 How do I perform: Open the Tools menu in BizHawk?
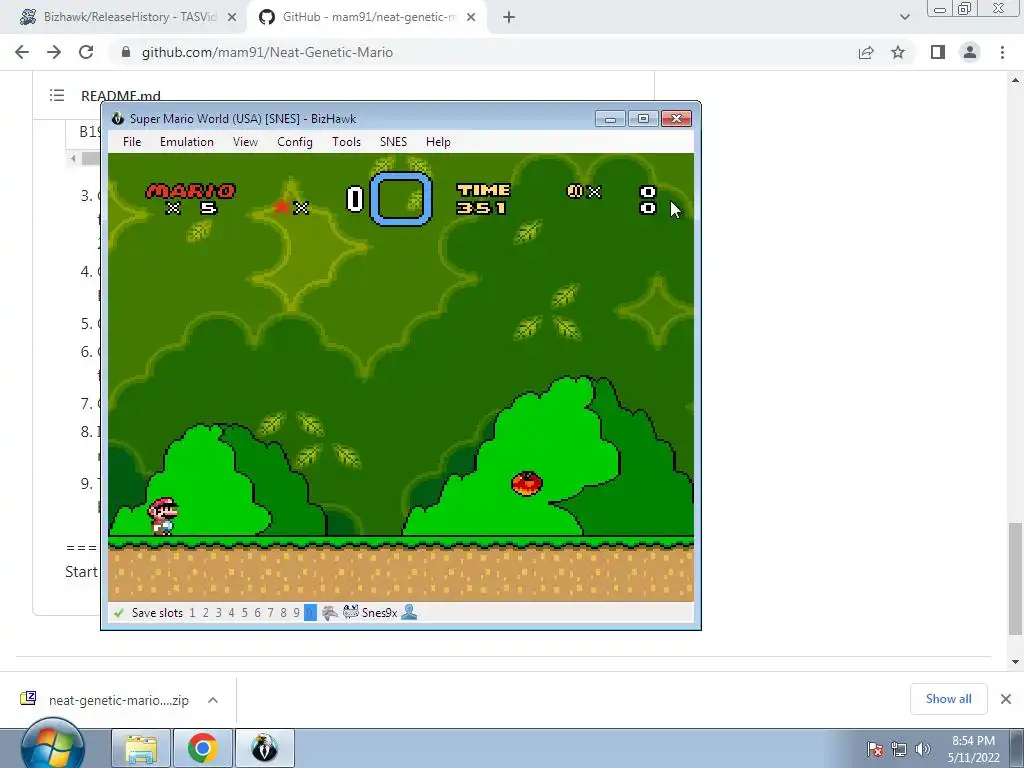[346, 142]
